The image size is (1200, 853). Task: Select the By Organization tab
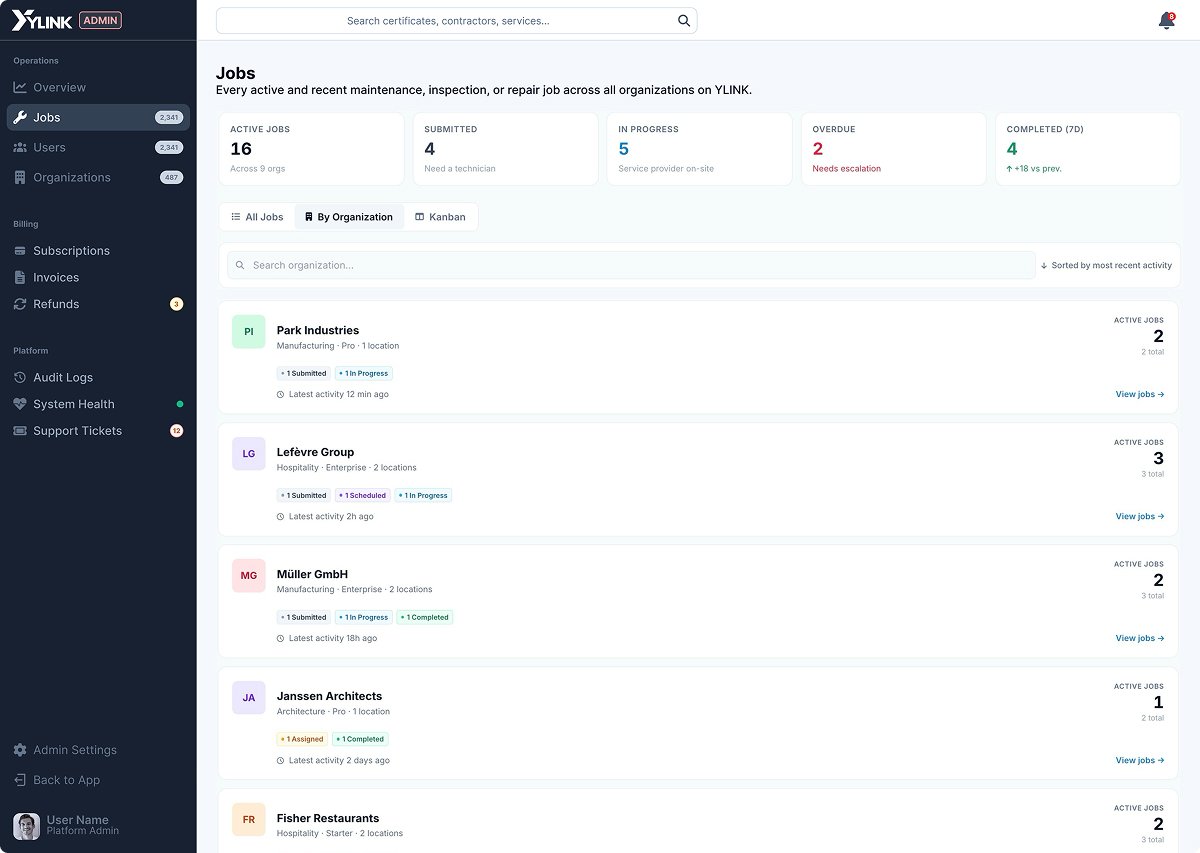click(349, 217)
